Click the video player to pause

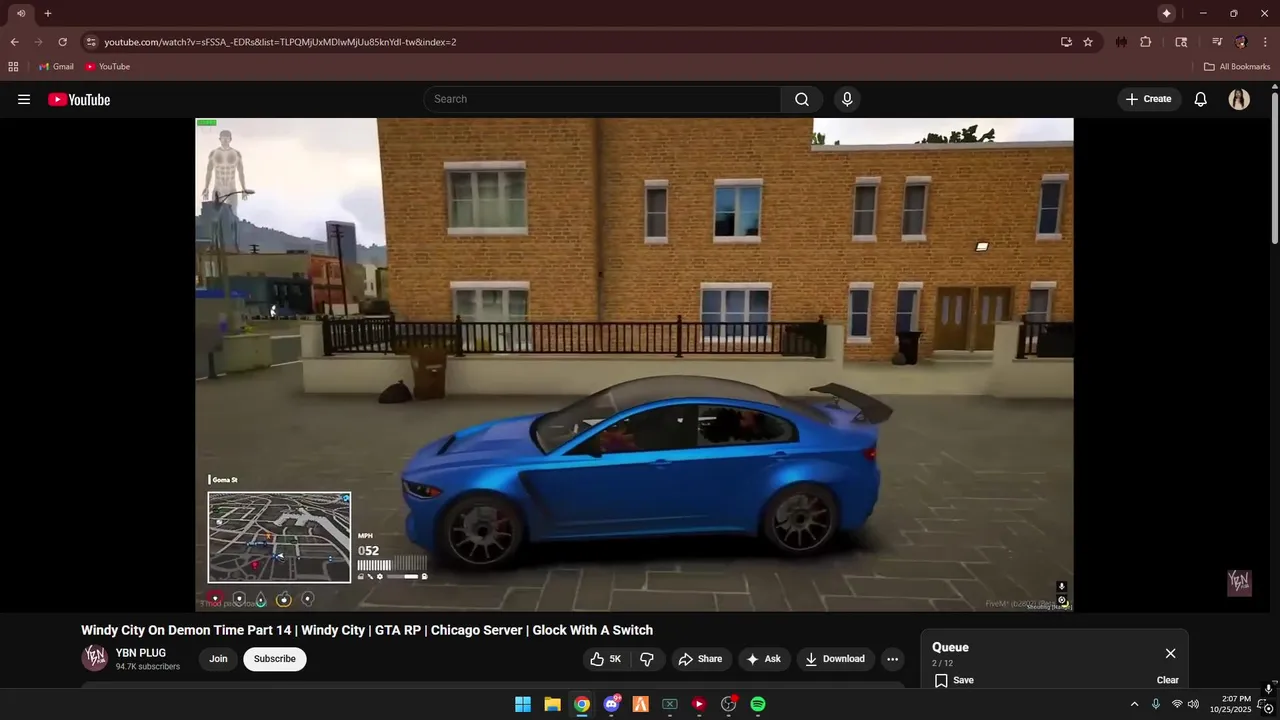click(x=634, y=364)
